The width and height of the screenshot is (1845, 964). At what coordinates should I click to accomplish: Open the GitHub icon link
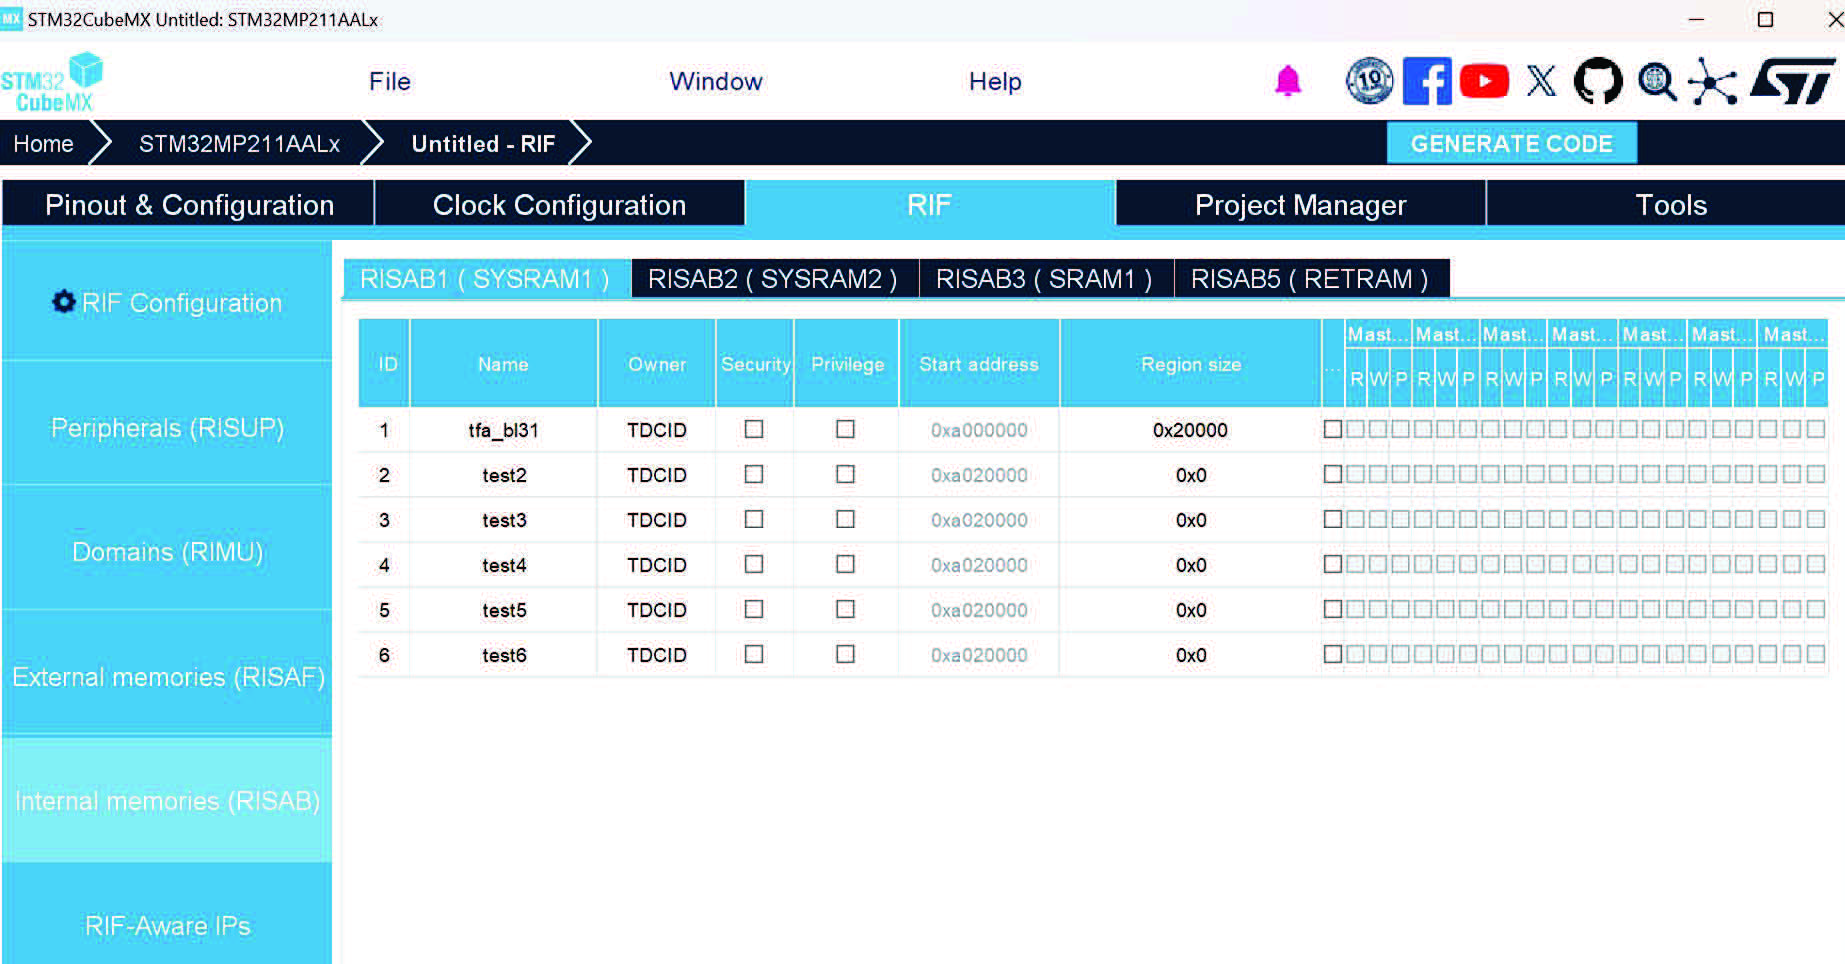tap(1598, 81)
